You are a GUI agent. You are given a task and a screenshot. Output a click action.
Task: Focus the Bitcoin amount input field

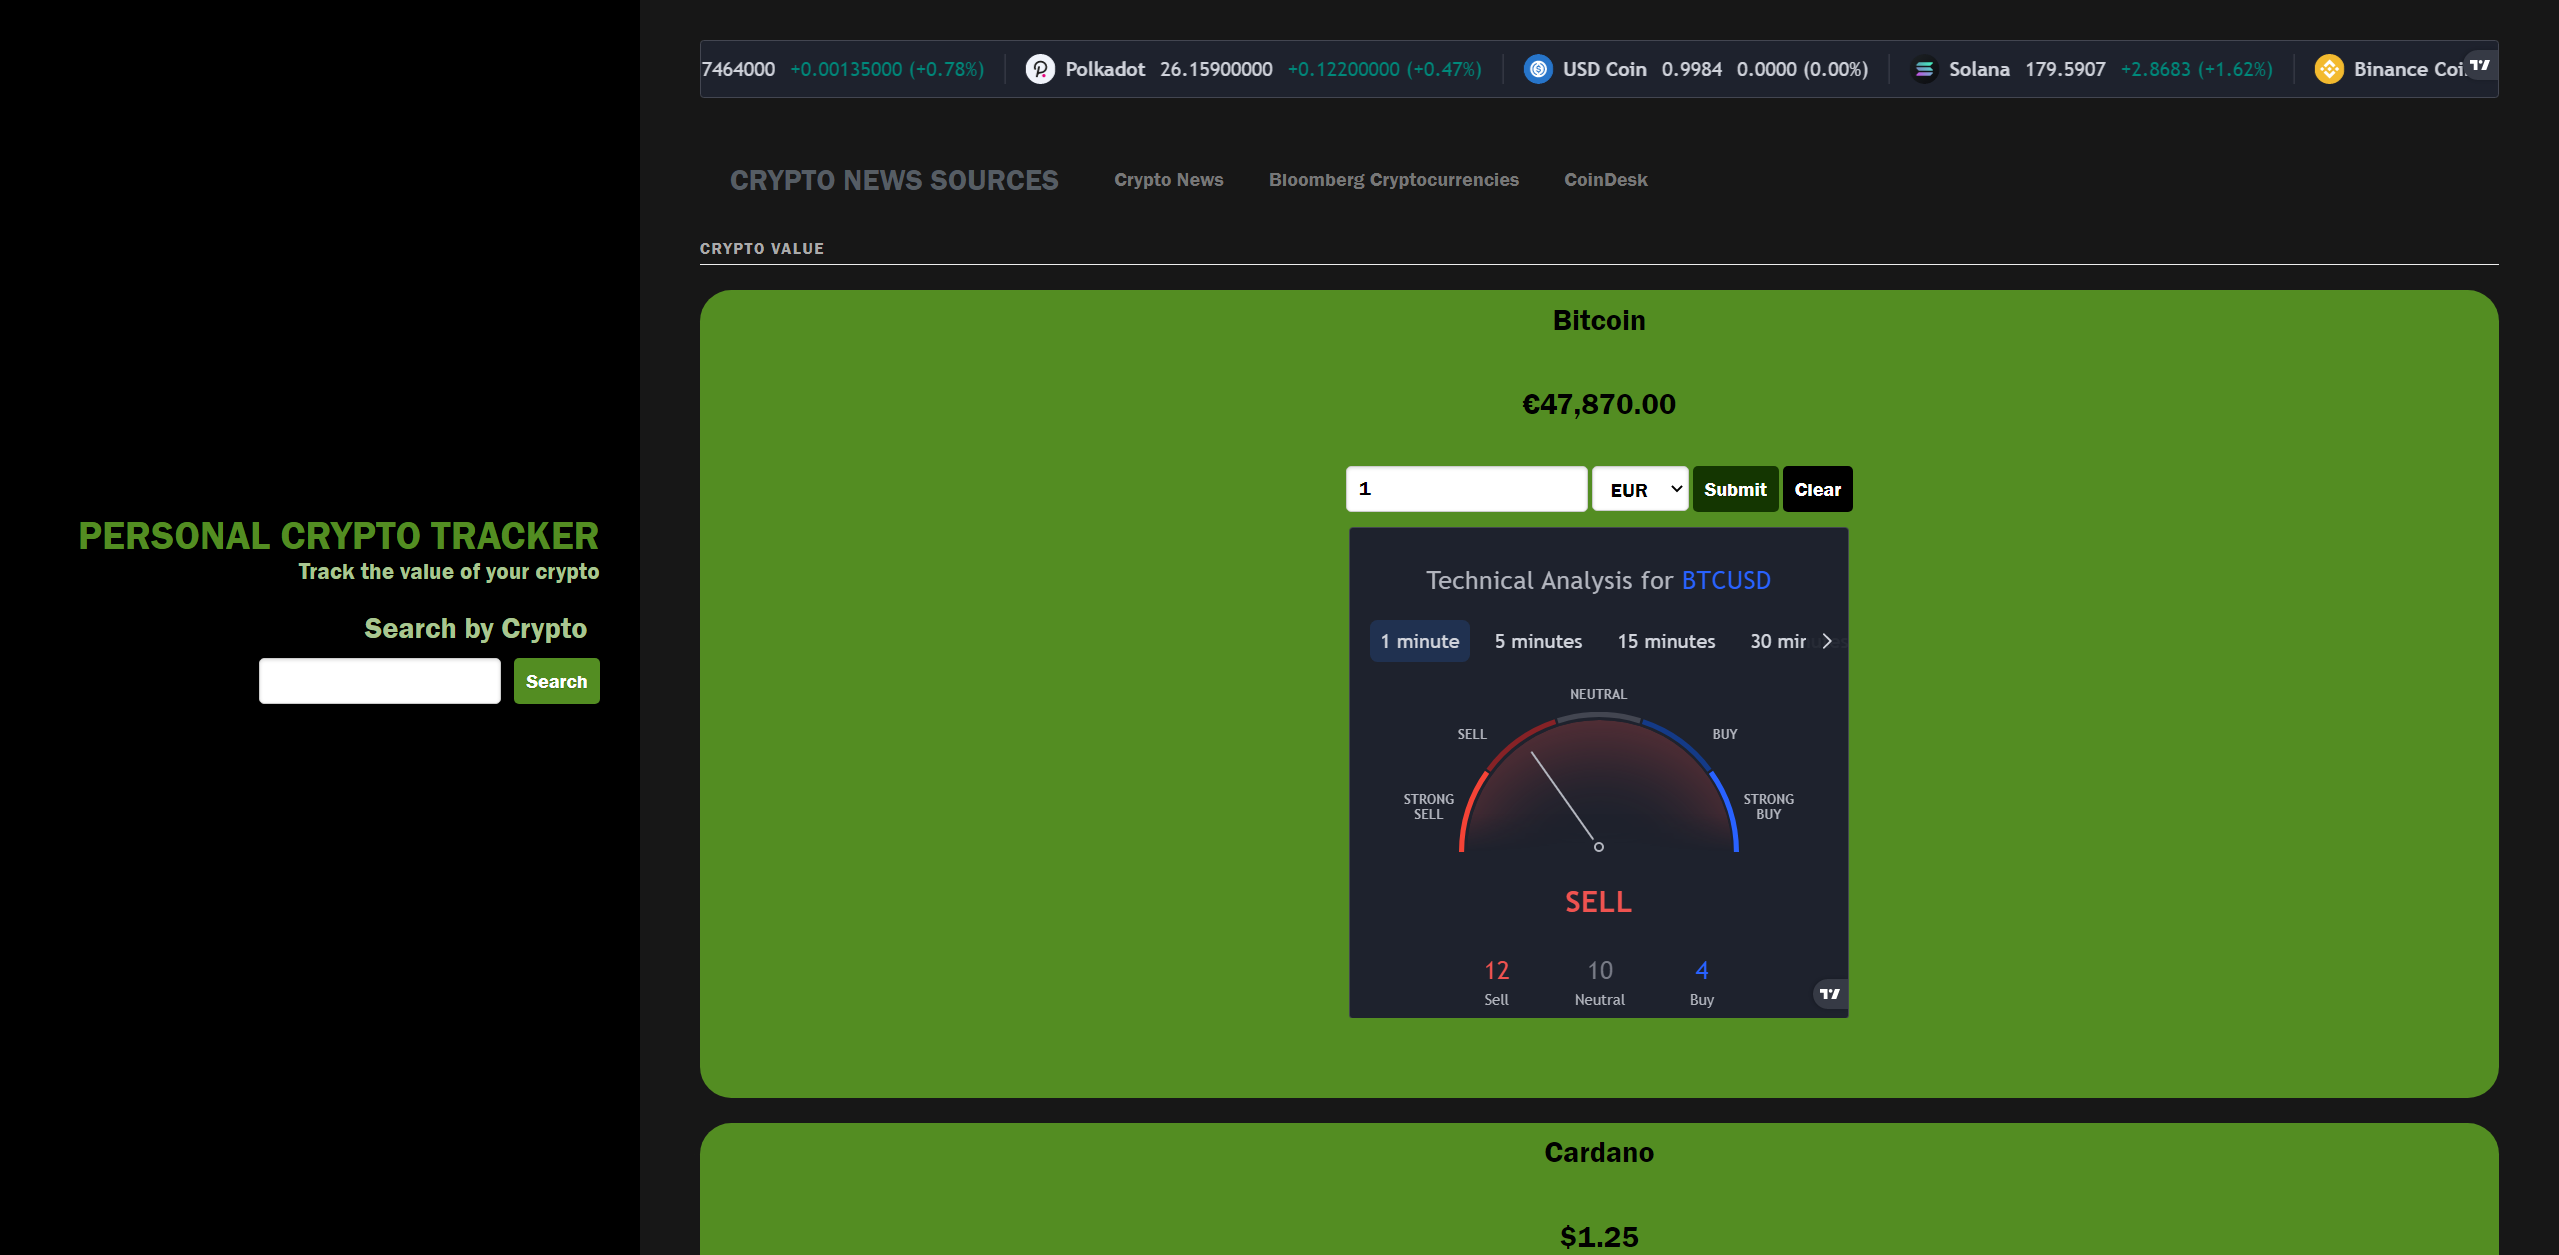pos(1466,489)
